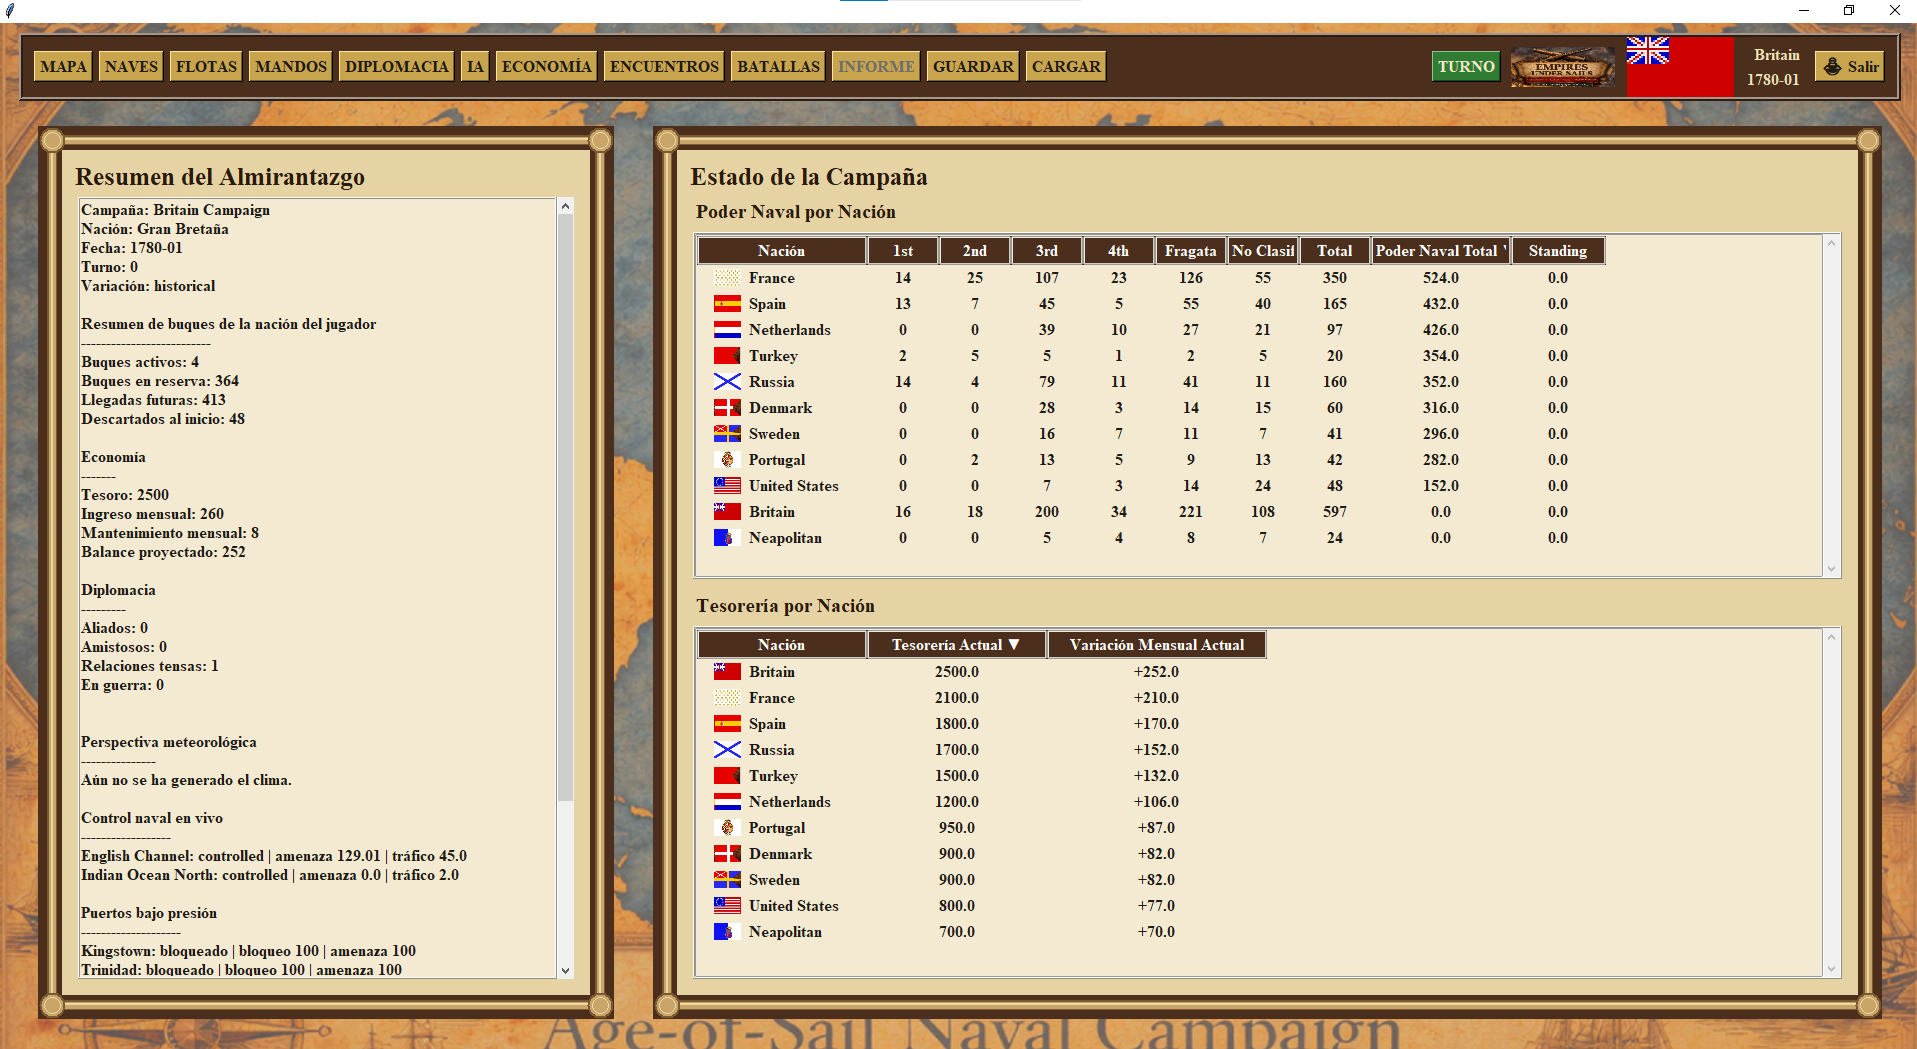Click France flag in naval table

[727, 278]
